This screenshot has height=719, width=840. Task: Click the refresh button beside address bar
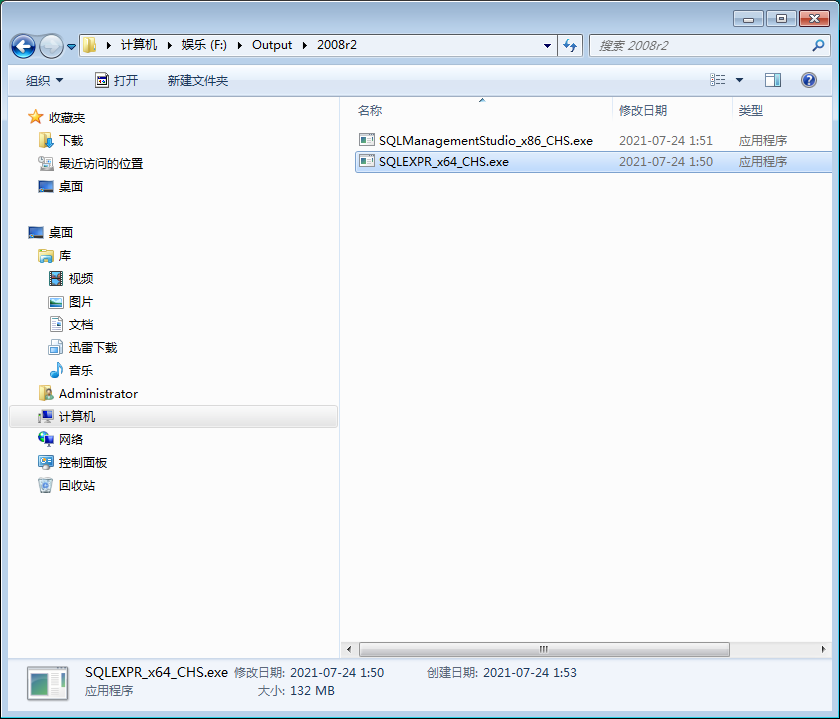point(571,45)
